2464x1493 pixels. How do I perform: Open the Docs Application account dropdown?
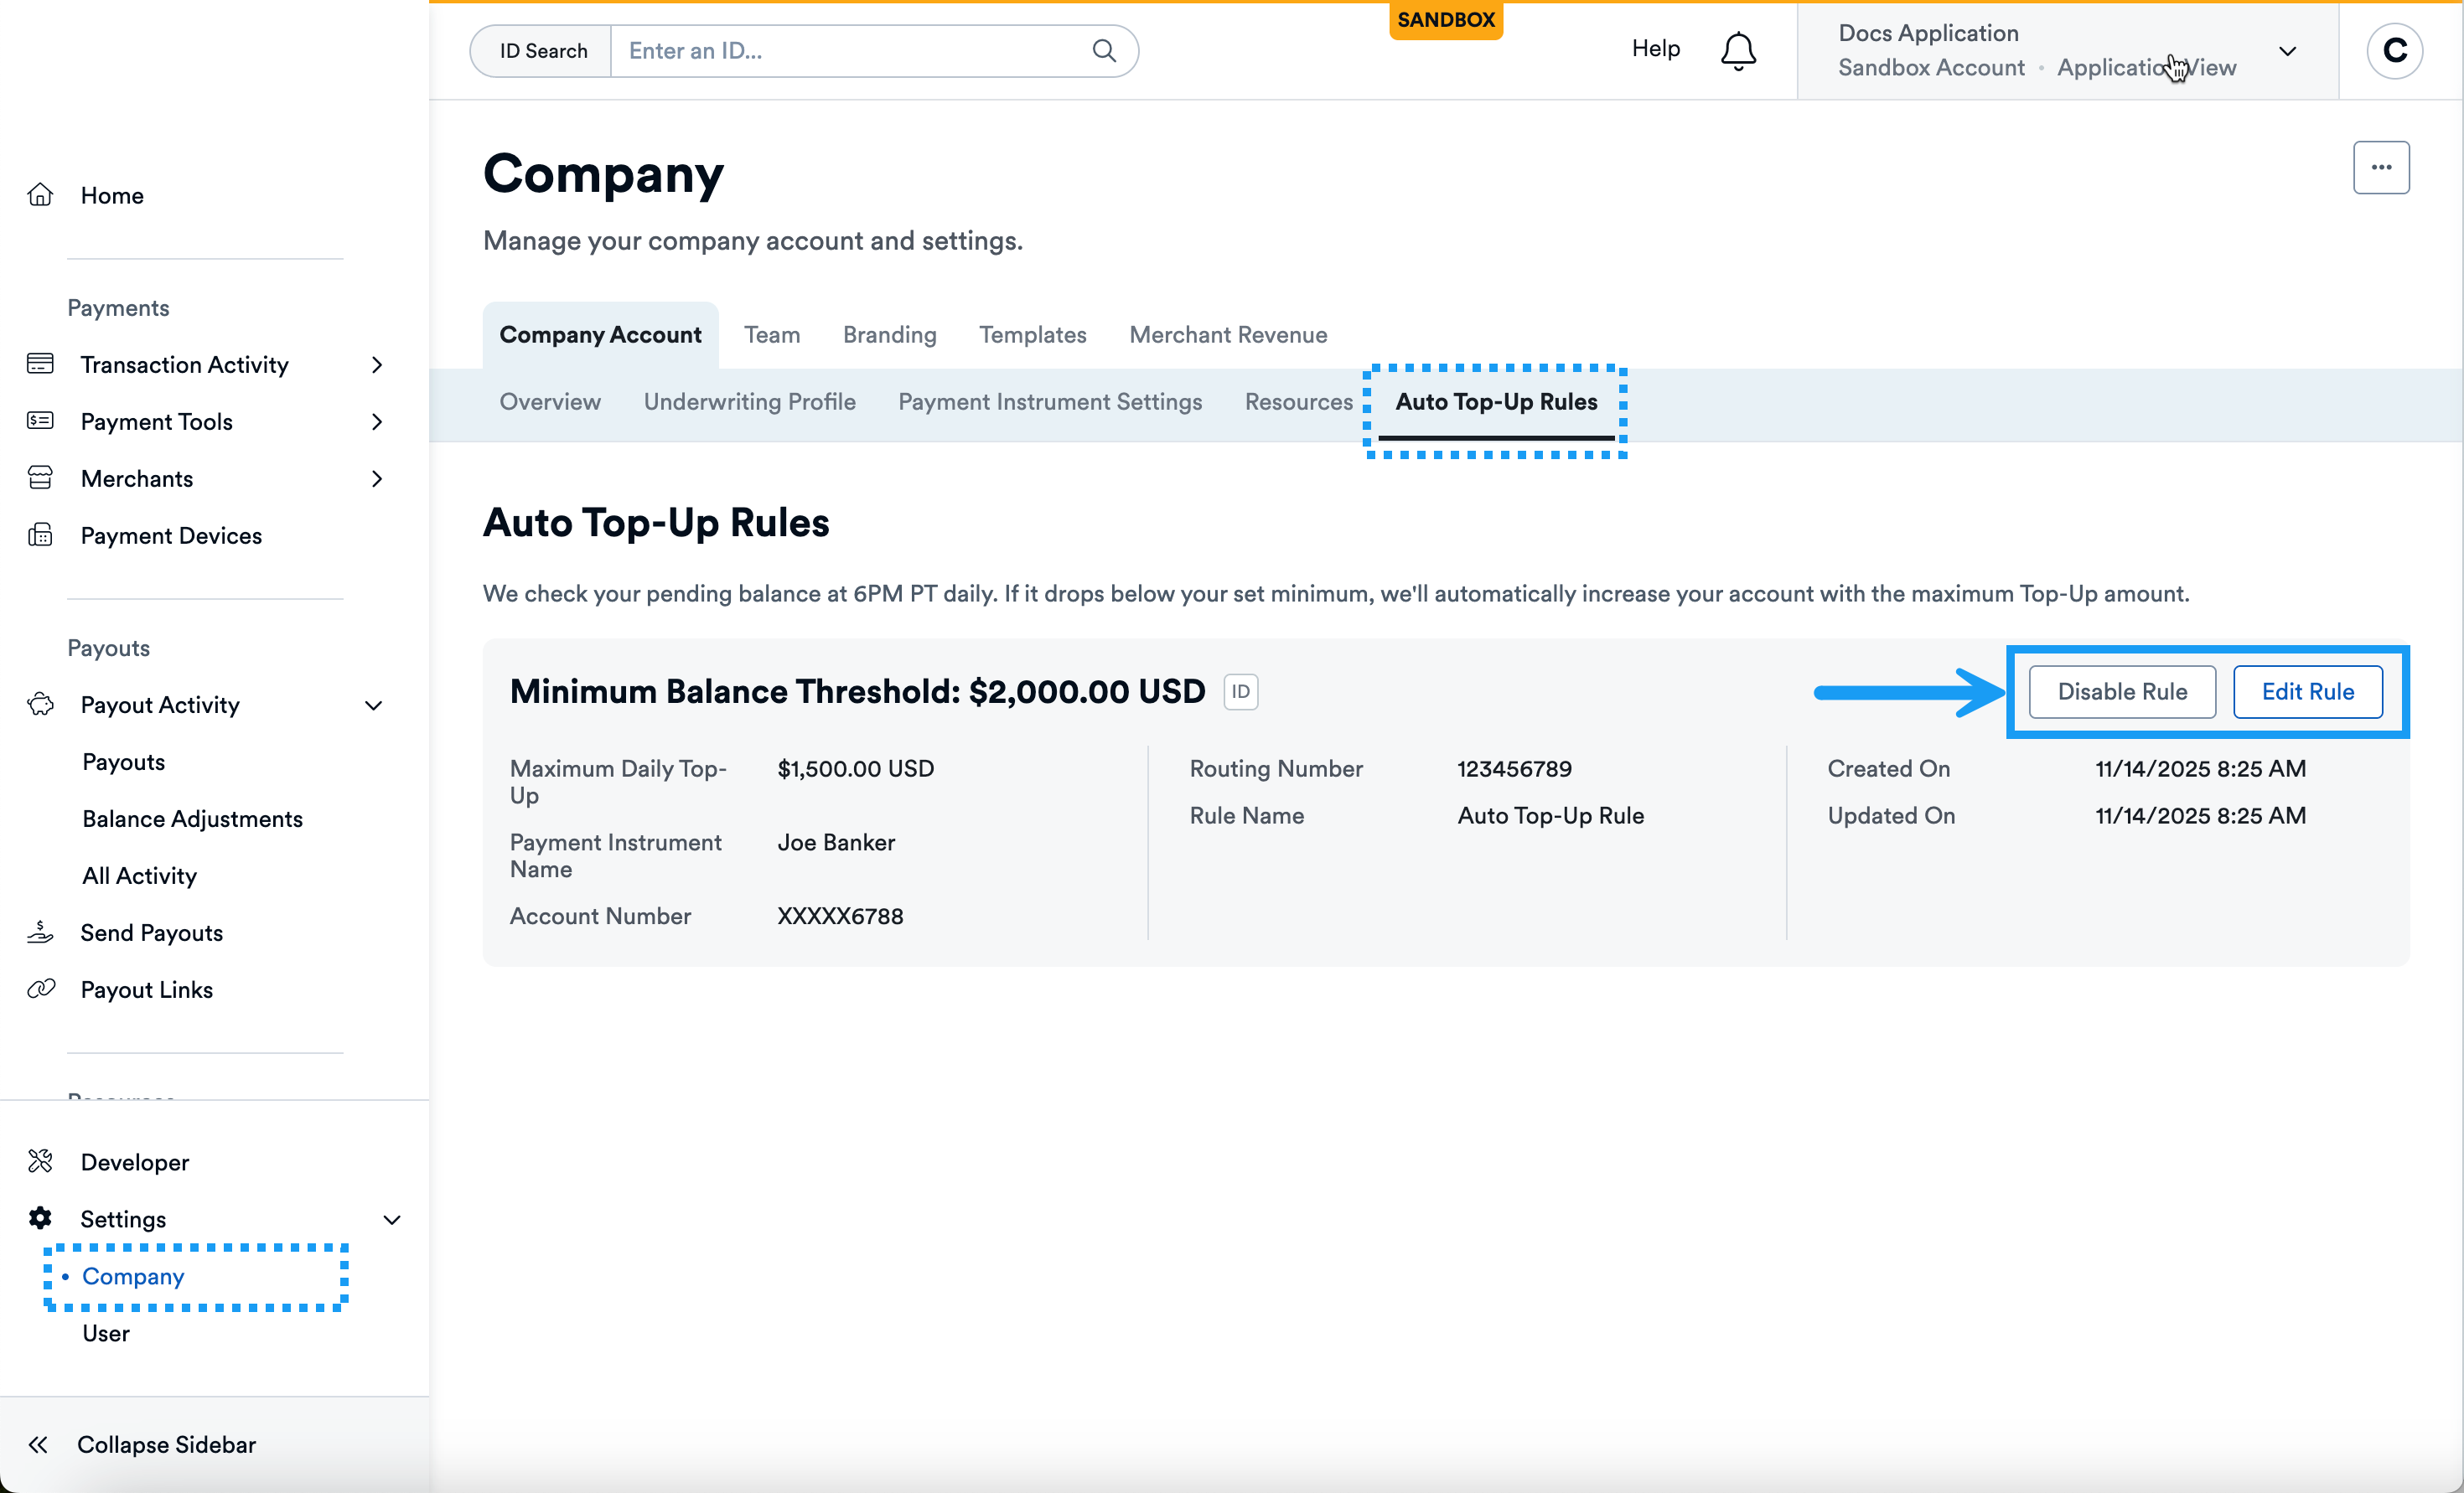point(2286,51)
